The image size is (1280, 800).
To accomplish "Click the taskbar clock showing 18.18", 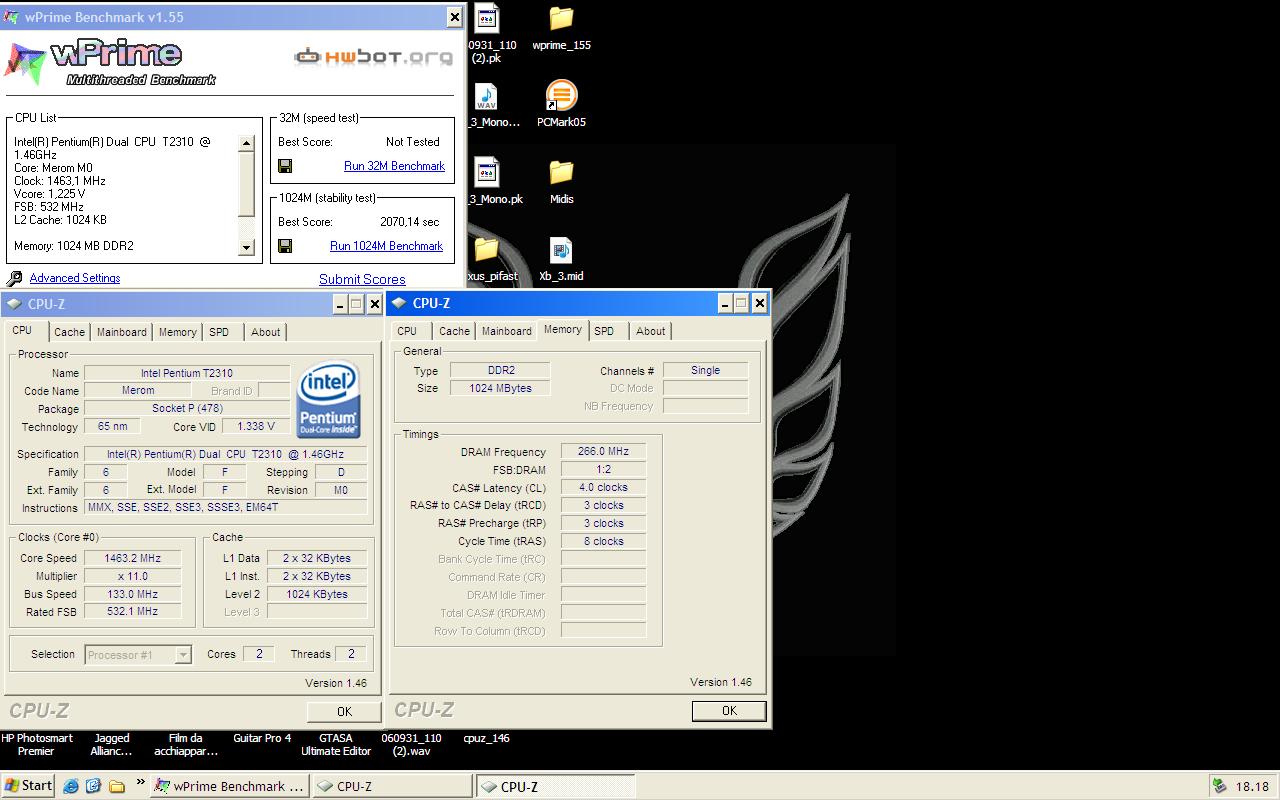I will click(x=1252, y=787).
